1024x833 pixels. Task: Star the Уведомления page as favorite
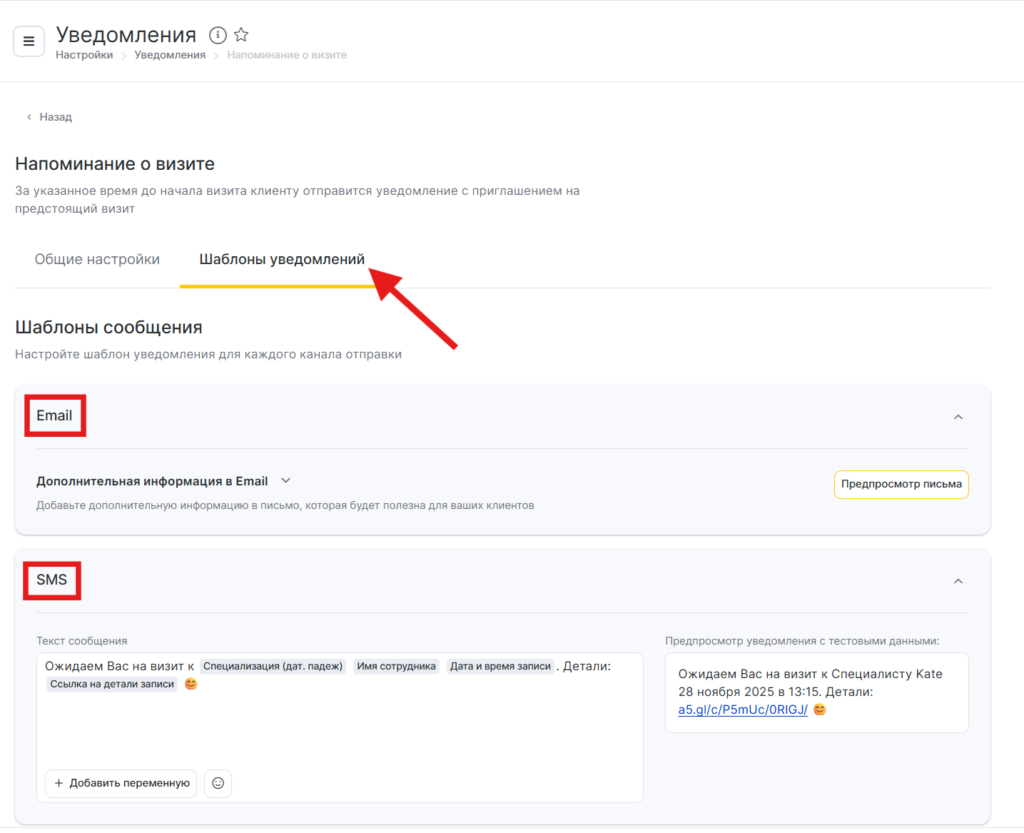click(241, 36)
